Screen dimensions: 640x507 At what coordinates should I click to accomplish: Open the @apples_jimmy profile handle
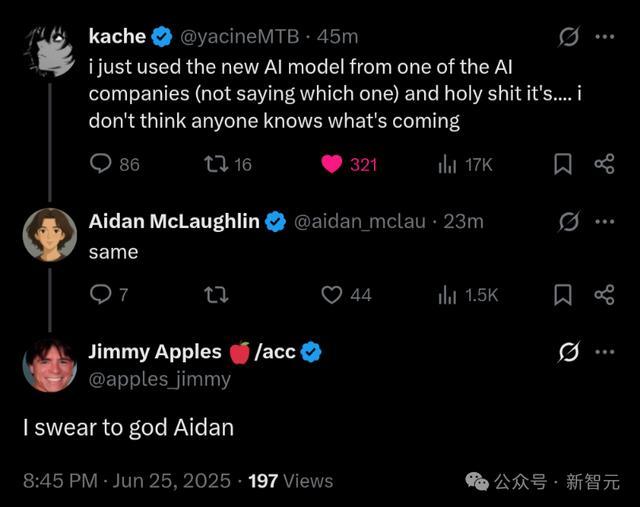click(x=159, y=379)
